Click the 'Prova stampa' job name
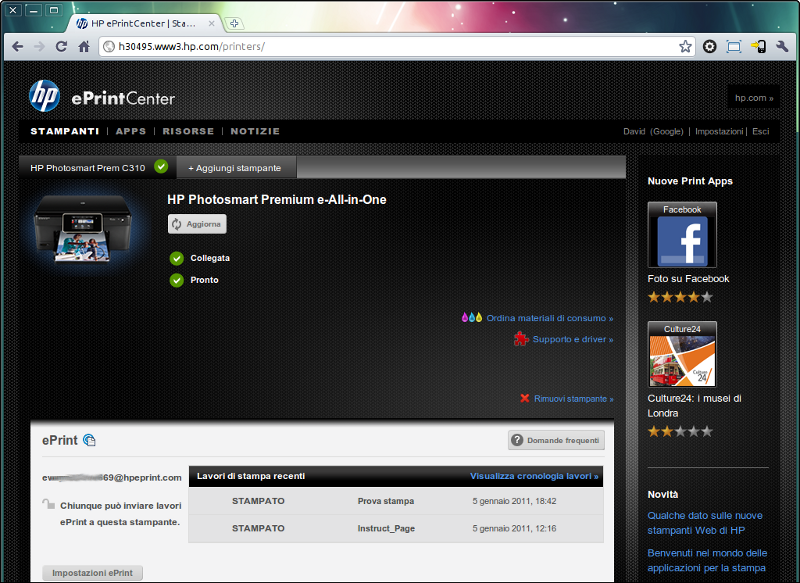This screenshot has width=800, height=583. tap(386, 501)
